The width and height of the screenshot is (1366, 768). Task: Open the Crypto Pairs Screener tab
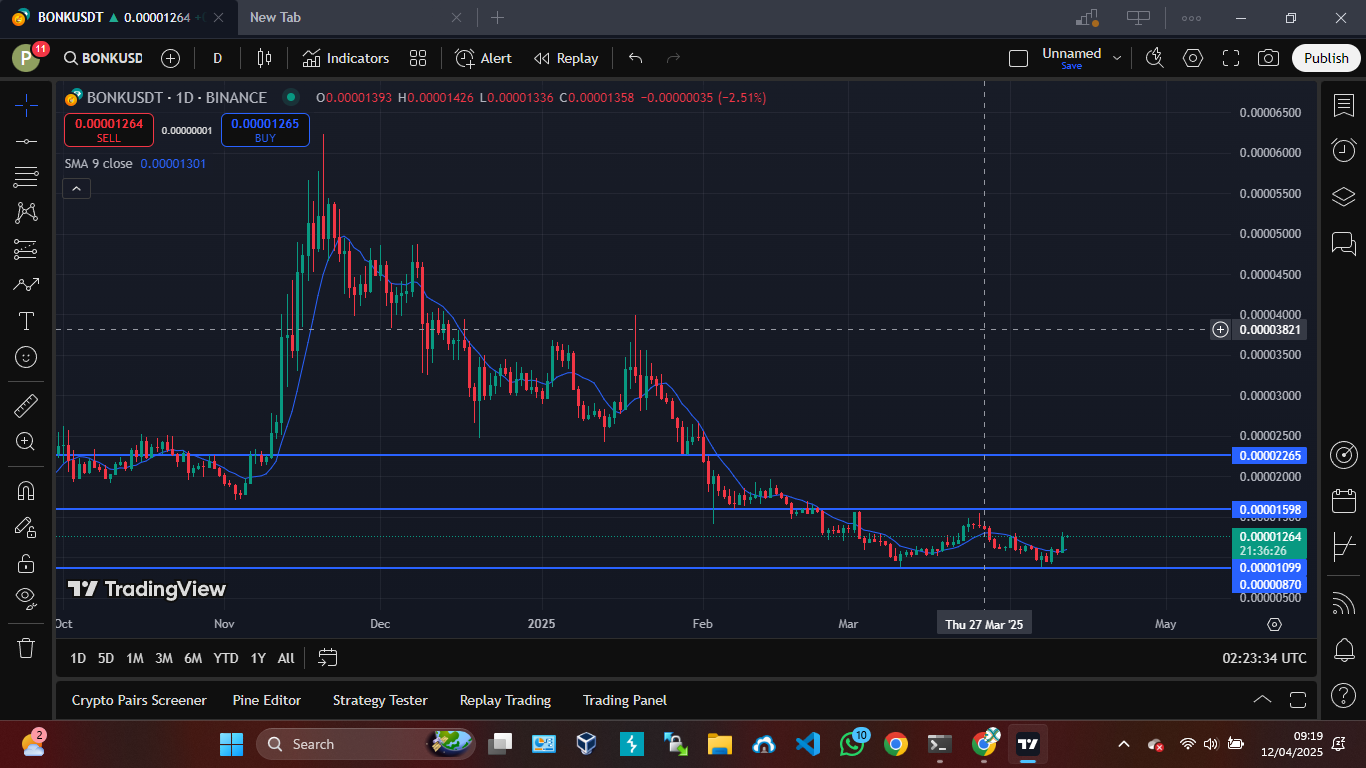[x=139, y=700]
